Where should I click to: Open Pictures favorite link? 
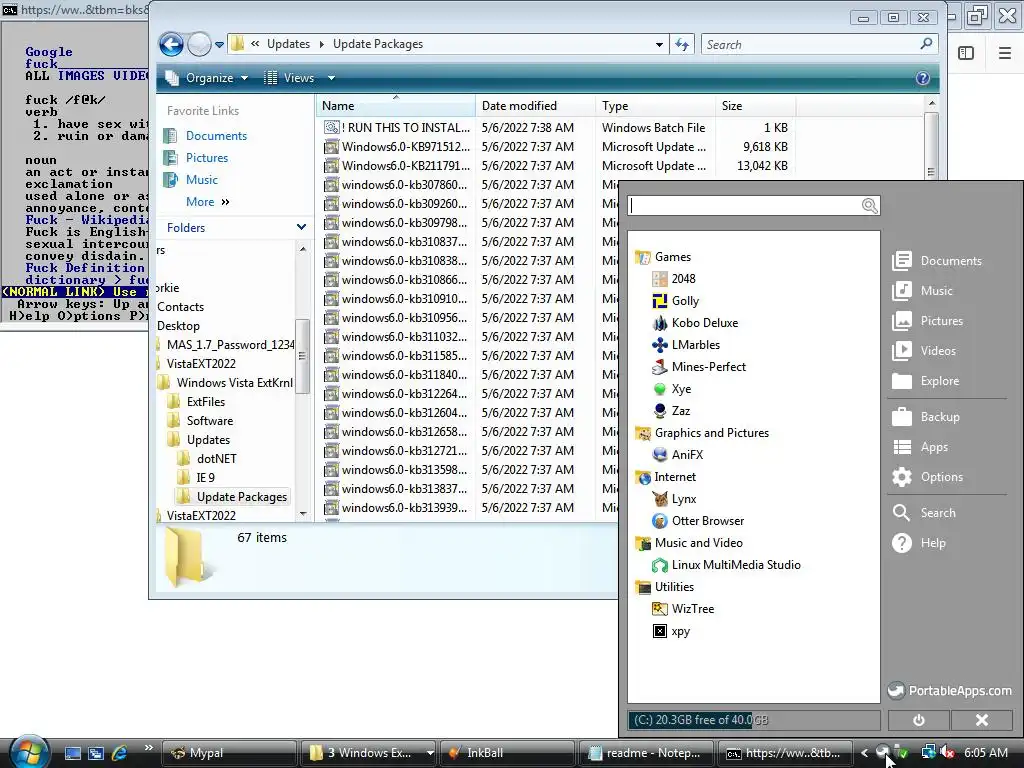click(x=196, y=158)
